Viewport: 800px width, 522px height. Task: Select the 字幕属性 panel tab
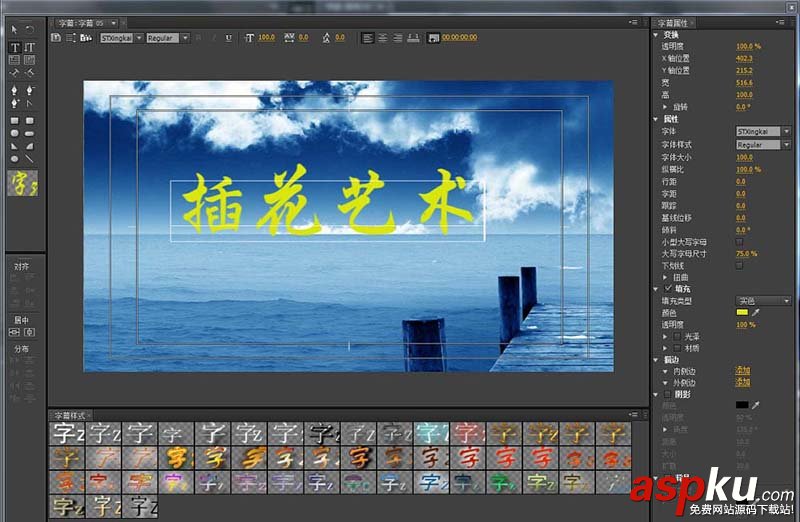click(x=672, y=23)
